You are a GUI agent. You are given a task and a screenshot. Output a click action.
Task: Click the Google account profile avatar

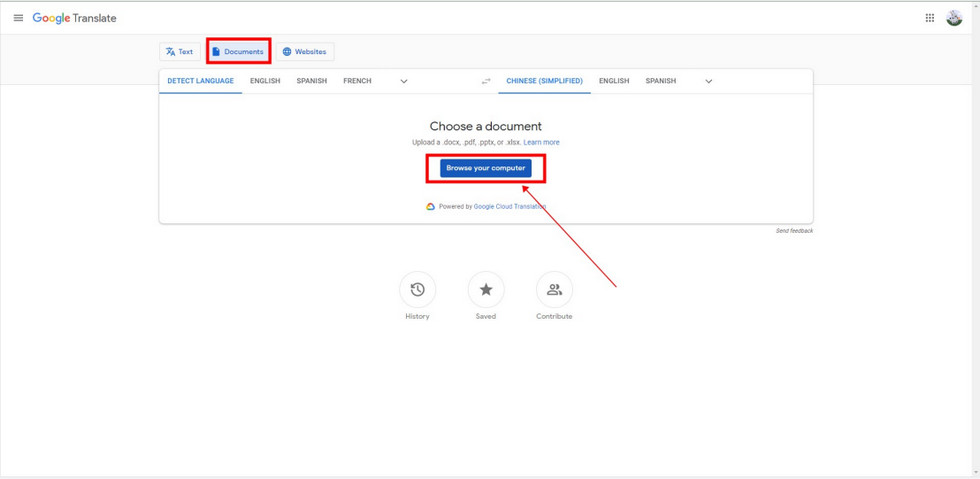tap(954, 18)
